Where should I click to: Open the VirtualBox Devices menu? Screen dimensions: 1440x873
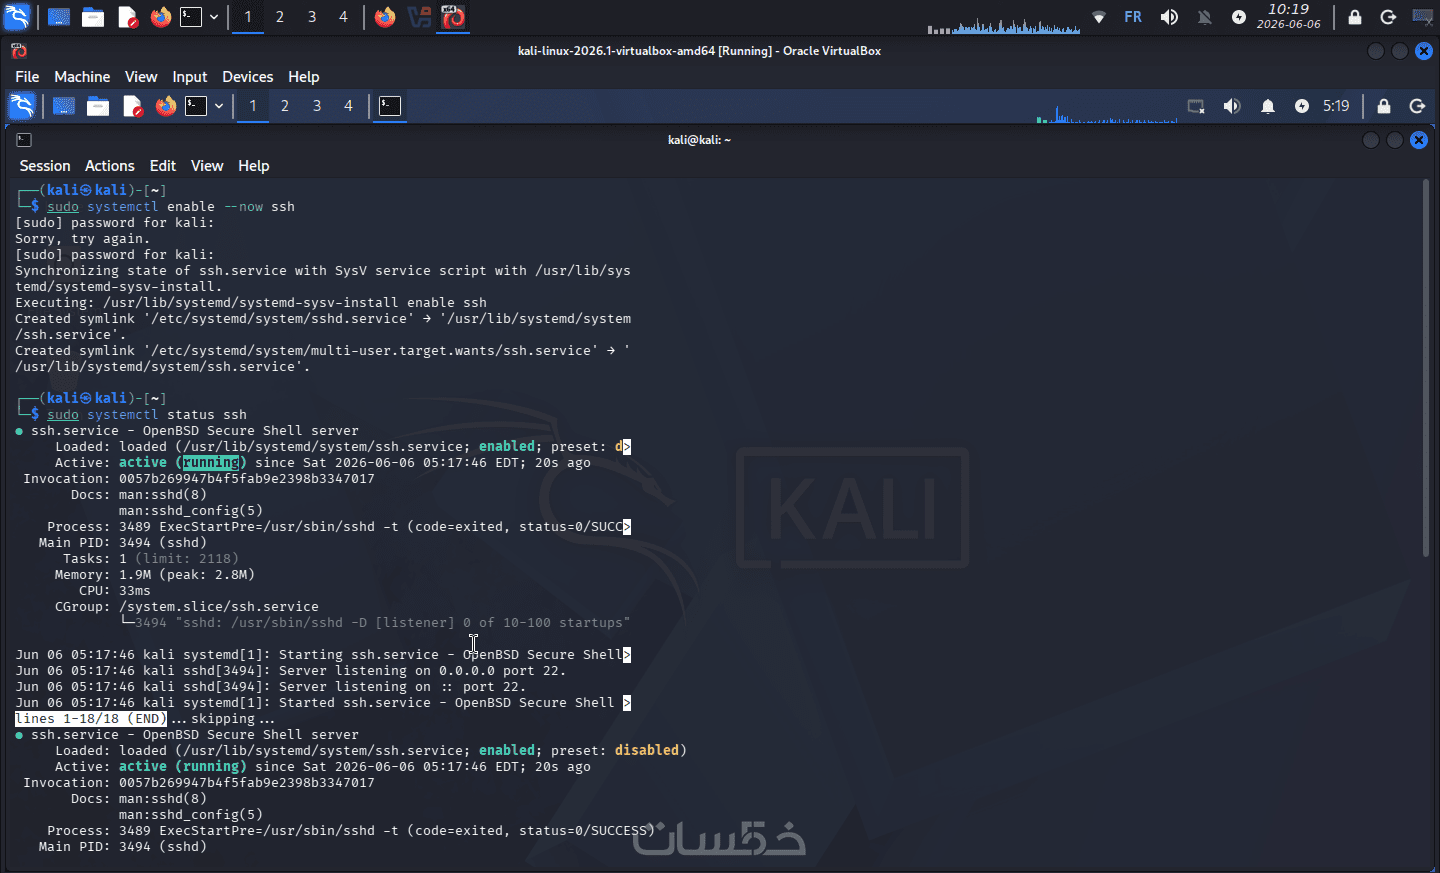247,77
